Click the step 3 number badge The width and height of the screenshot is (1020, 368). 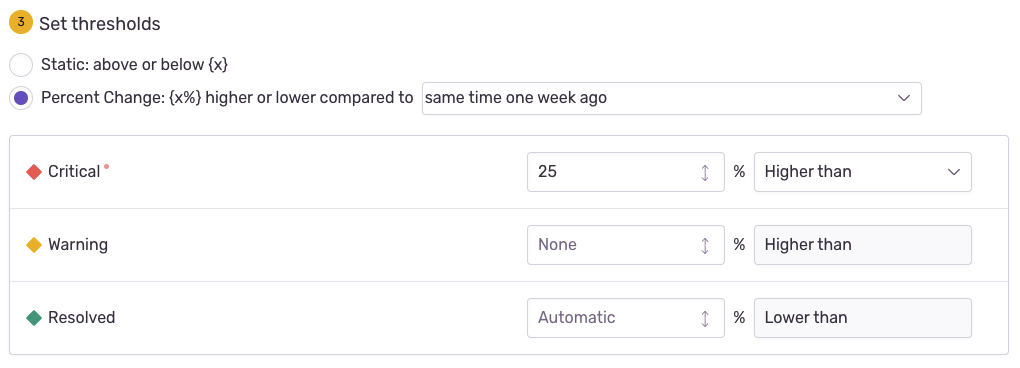(21, 23)
